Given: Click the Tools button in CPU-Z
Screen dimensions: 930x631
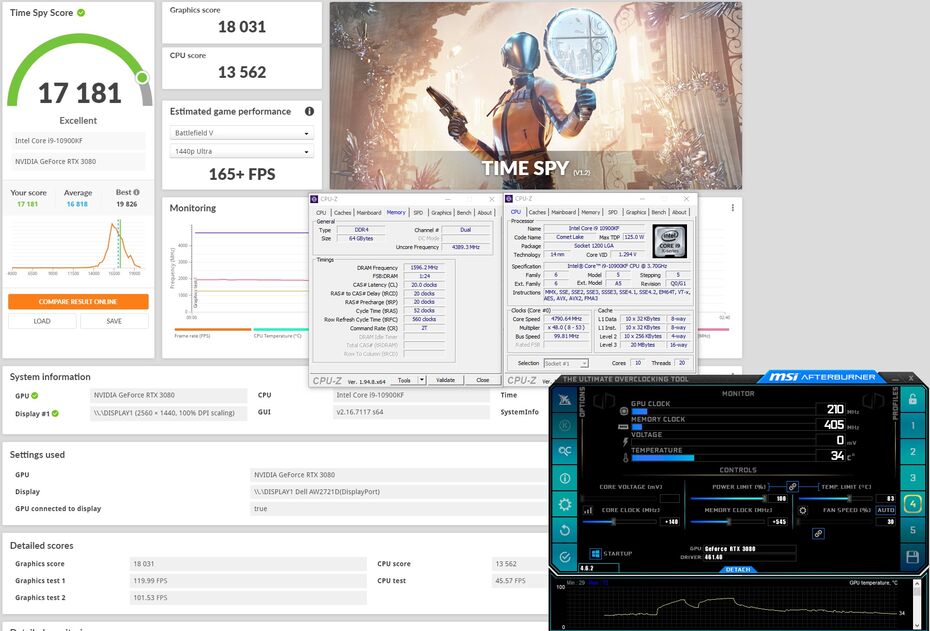Looking at the screenshot, I should [404, 380].
